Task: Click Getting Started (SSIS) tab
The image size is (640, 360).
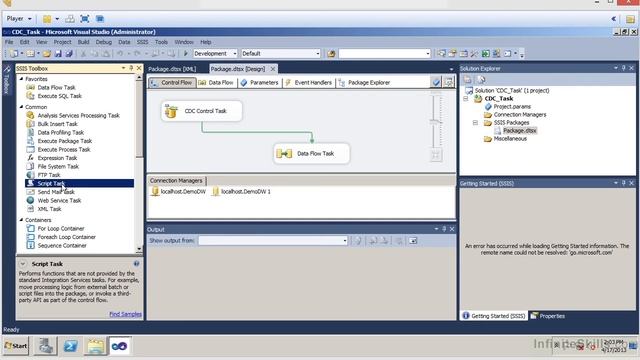Action: [494, 316]
